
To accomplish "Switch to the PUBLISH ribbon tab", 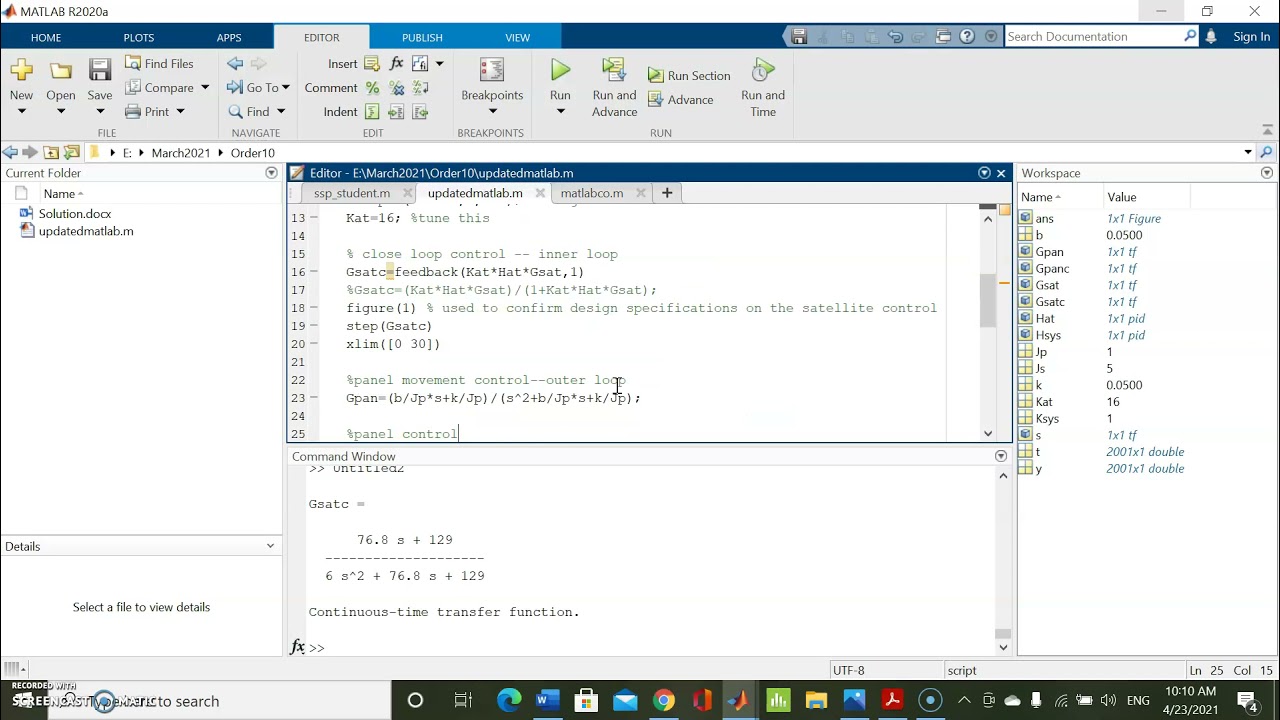I will (422, 37).
